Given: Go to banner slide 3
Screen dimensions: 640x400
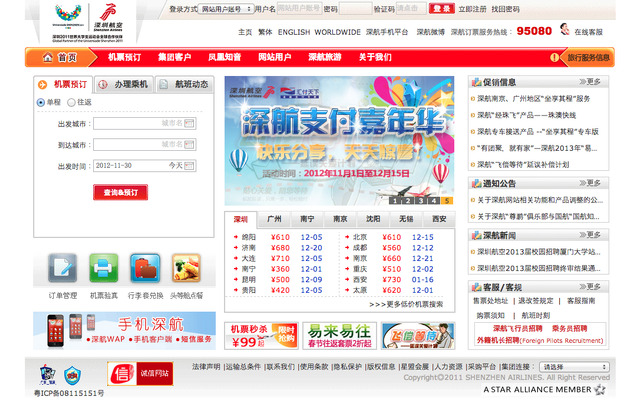Looking at the screenshot, I should 420,200.
